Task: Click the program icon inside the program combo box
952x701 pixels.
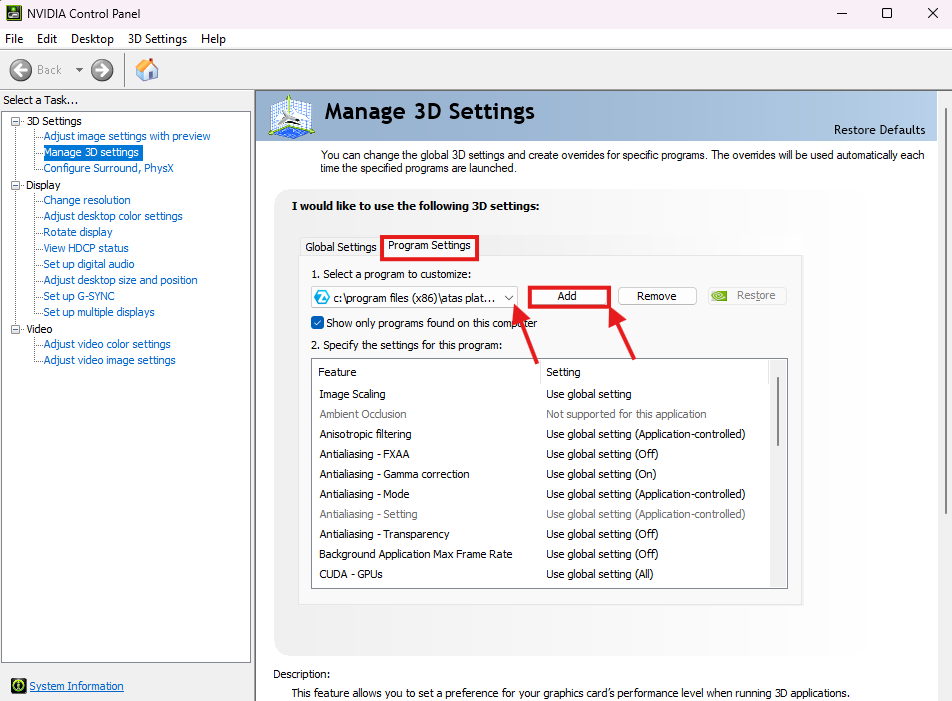Action: click(322, 297)
